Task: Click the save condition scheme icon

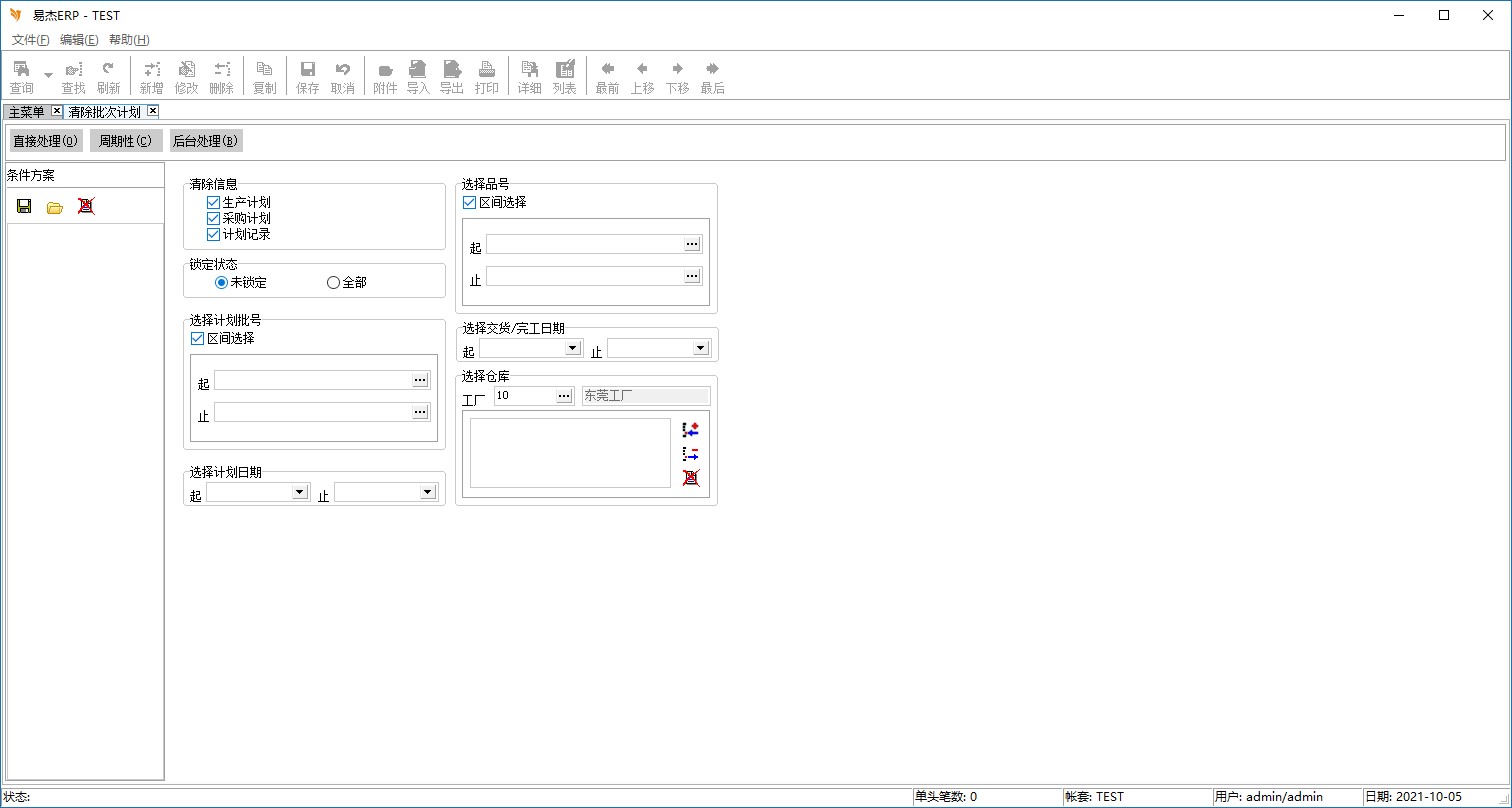Action: [24, 206]
